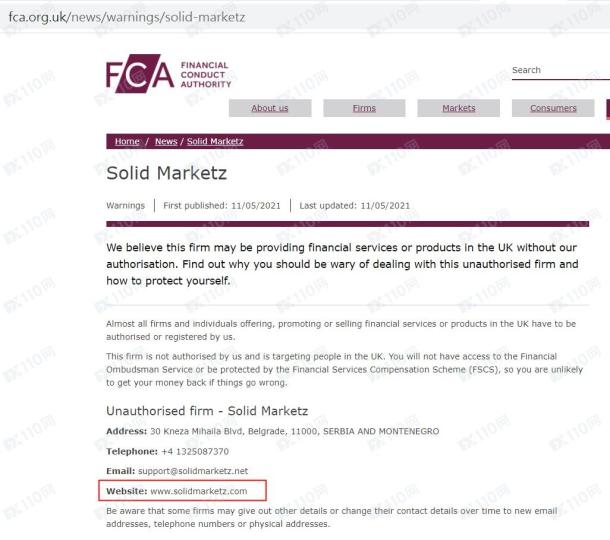The height and width of the screenshot is (540, 610).
Task: Click the Search input field
Action: 561,70
